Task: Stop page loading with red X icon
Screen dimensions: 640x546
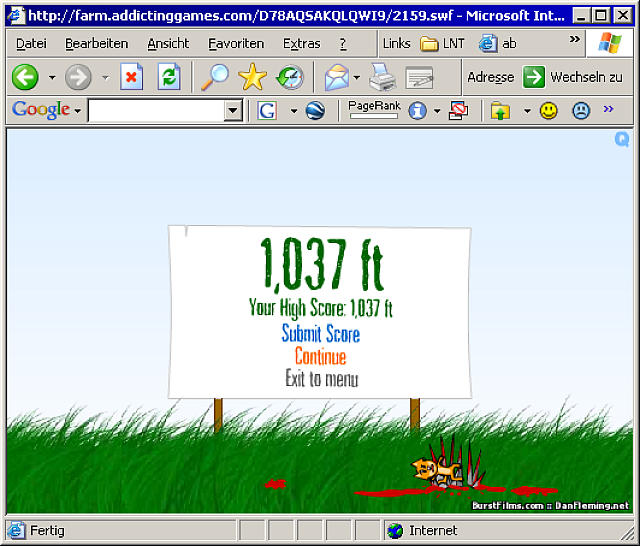Action: pyautogui.click(x=131, y=77)
